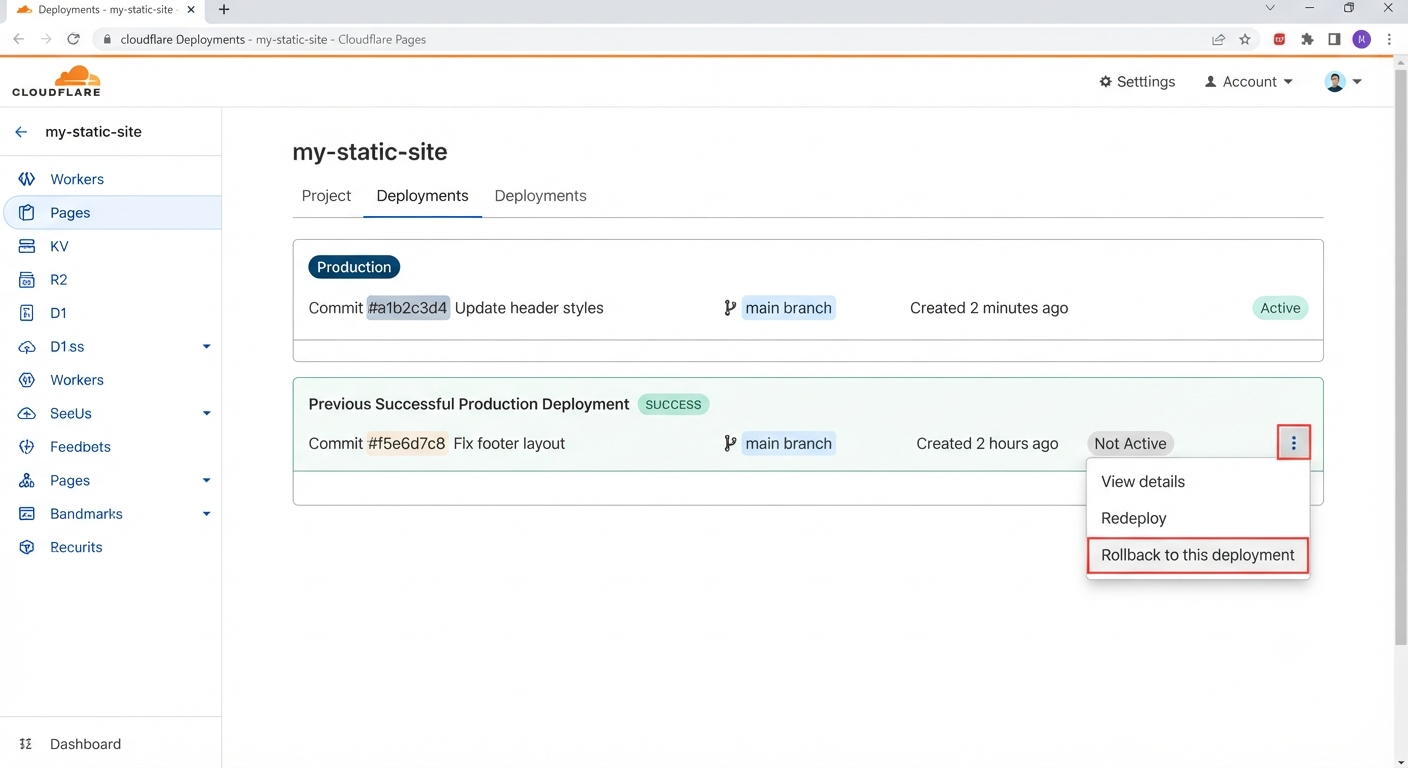Click commit hash #f5e6d7c8
The height and width of the screenshot is (768, 1408).
[x=407, y=444]
